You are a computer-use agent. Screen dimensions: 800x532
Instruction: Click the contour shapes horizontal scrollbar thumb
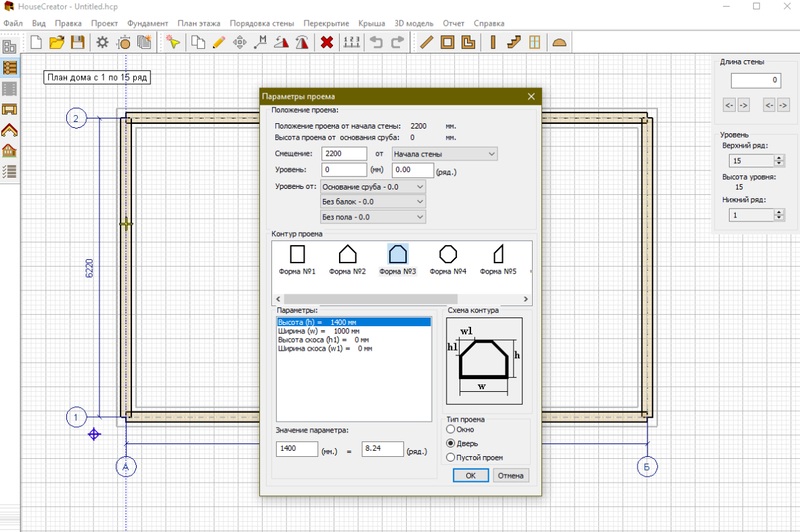click(370, 299)
